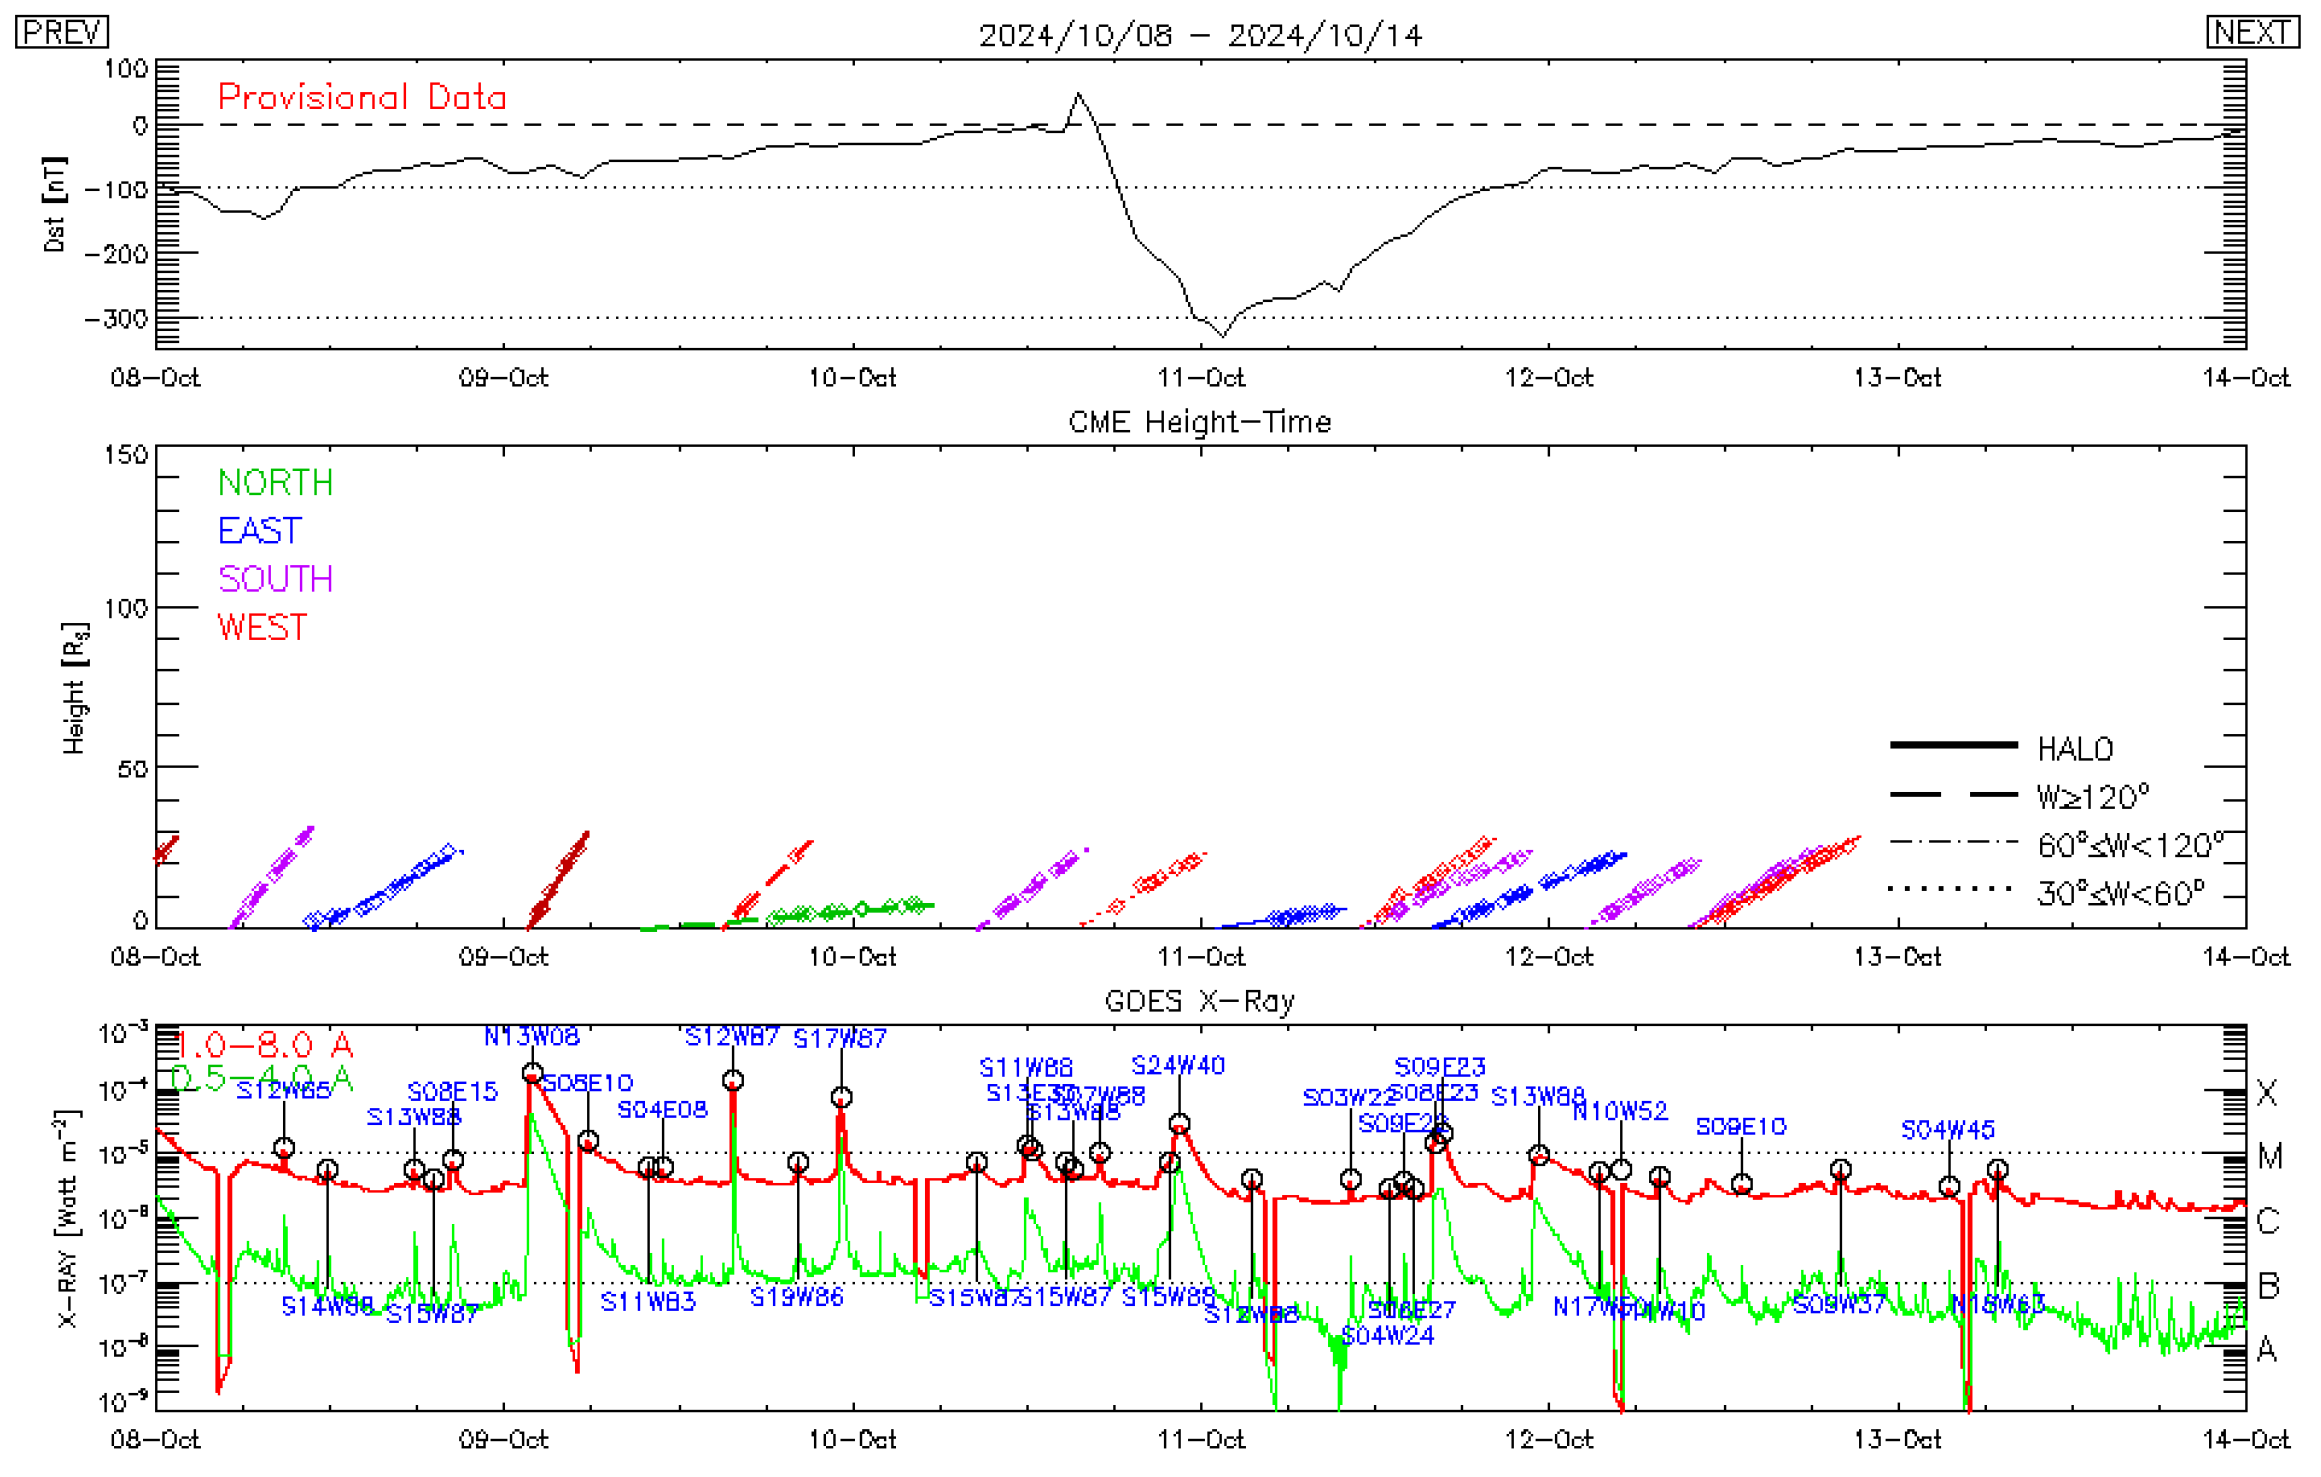Click the 2024/10/08 - 2024/10/14 date title
Screen dimensions: 2321x1477
coord(1199,36)
